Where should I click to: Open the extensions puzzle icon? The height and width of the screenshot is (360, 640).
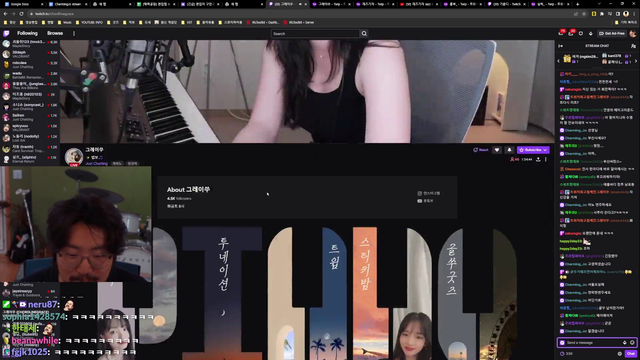(x=602, y=13)
